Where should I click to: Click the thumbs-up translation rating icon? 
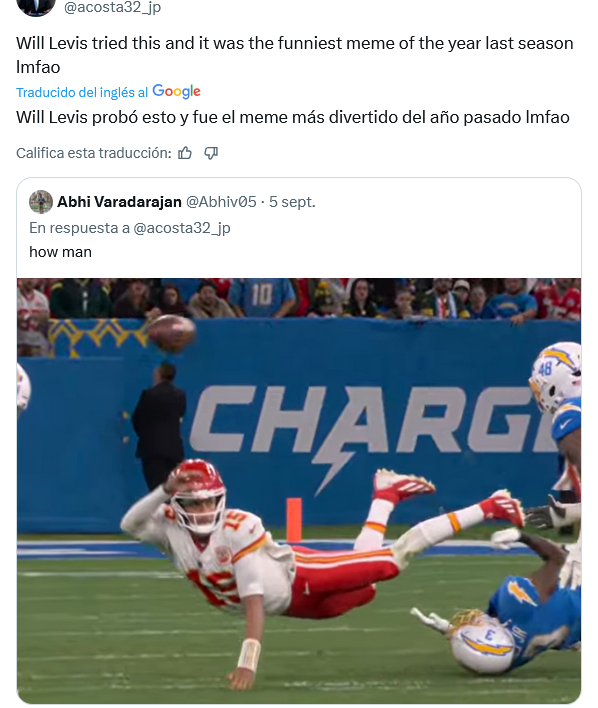(185, 154)
